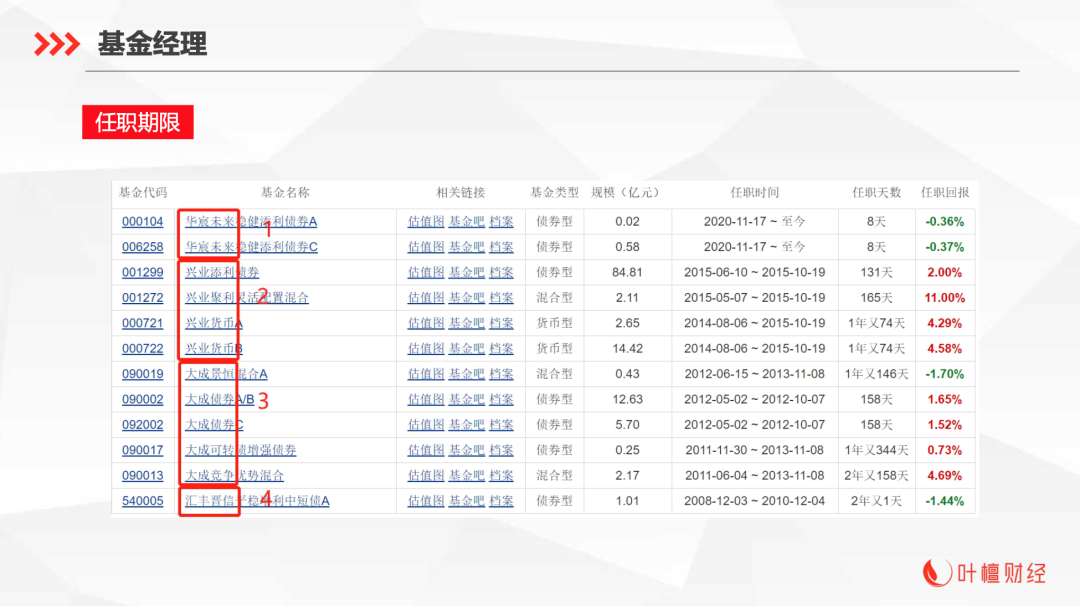Click 估值图 in the 090017 row

[x=426, y=451]
